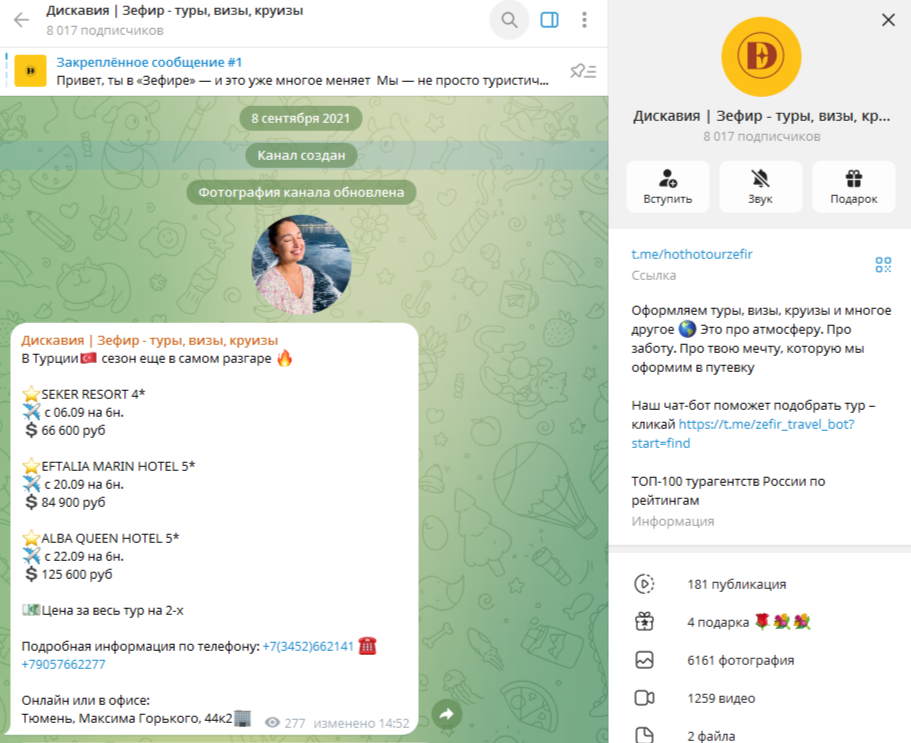Close the channel info panel
Screen dimensions: 911x743
coord(888,20)
